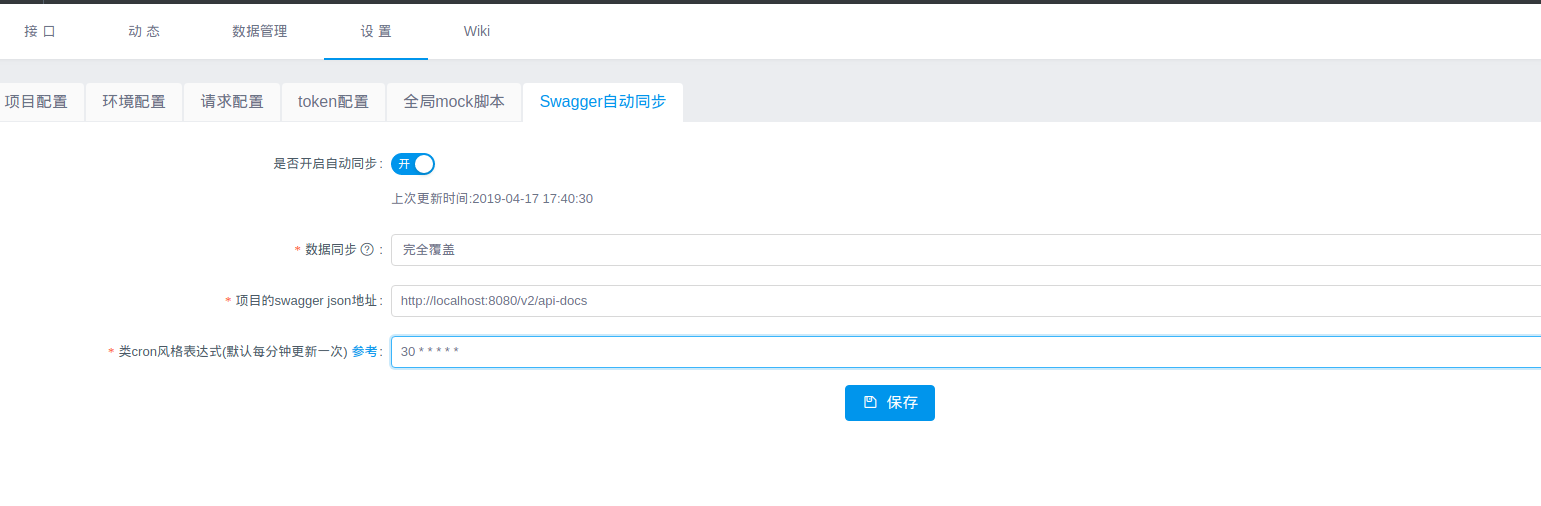Select the Swagger自动同步 tab
Image resolution: width=1541 pixels, height=506 pixels.
pyautogui.click(x=603, y=102)
